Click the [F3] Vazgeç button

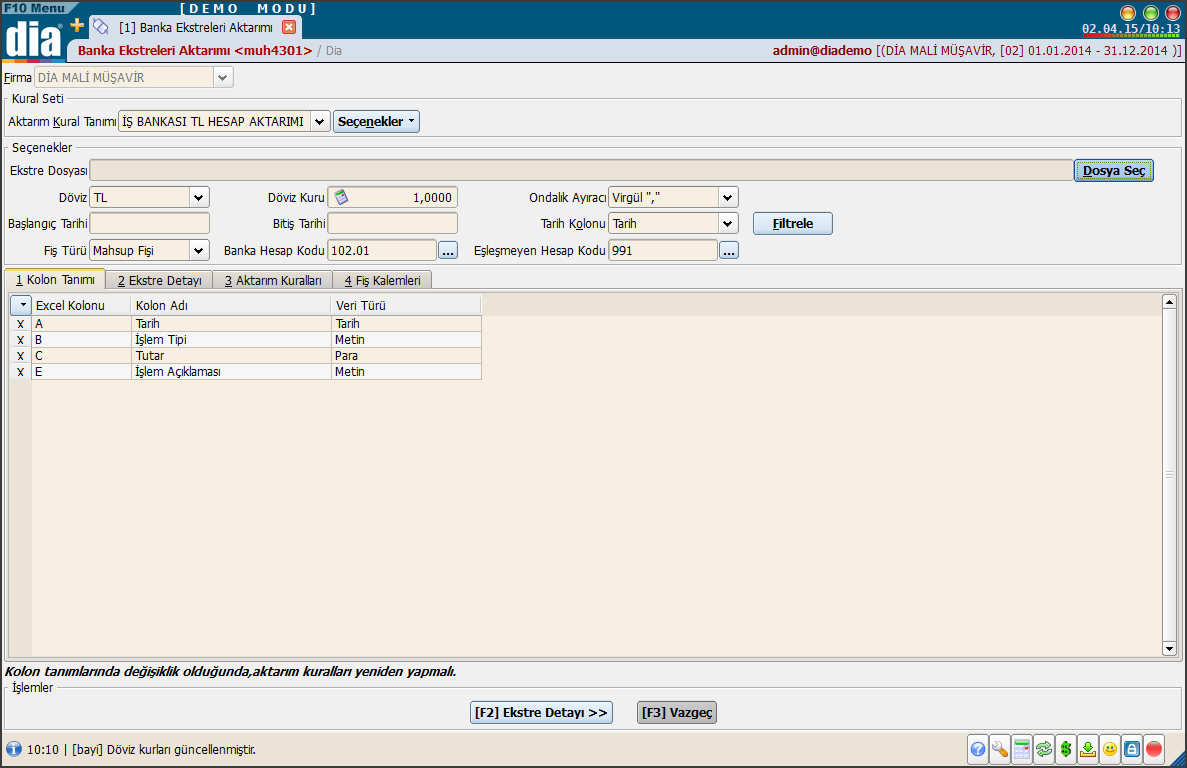click(x=677, y=712)
